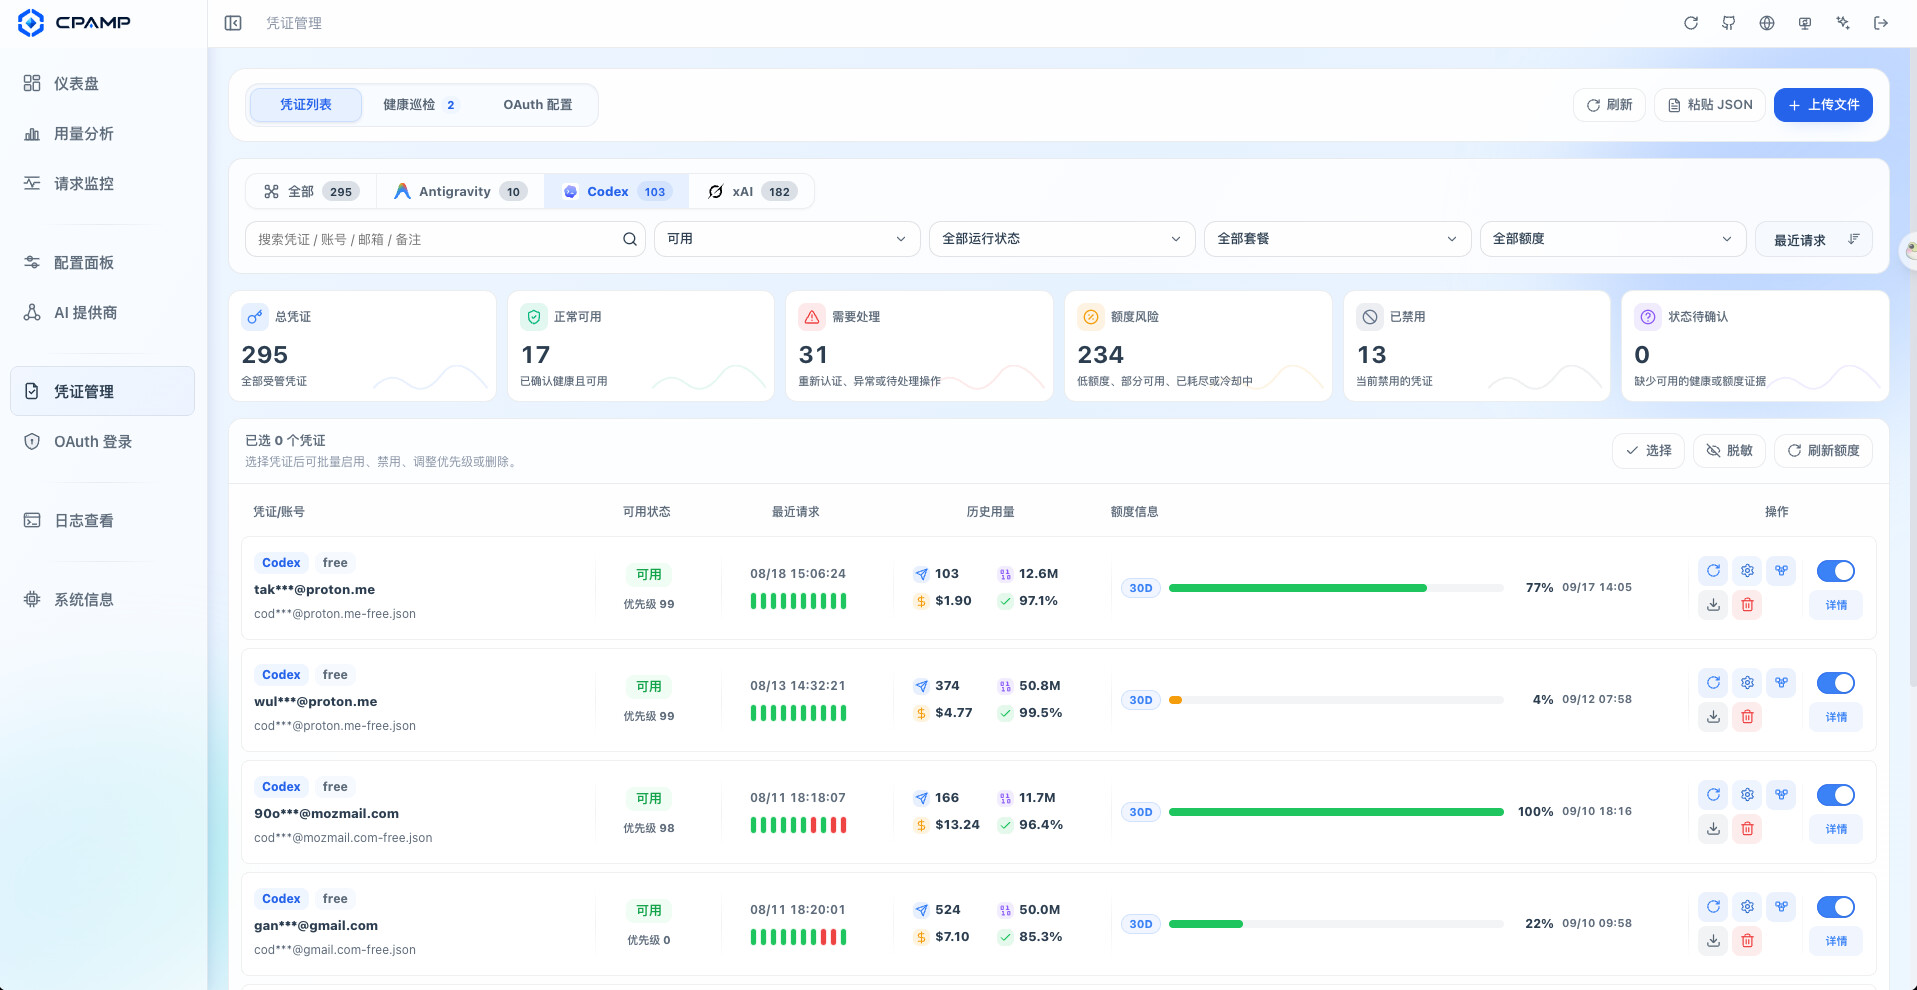Open the language globe icon
Image resolution: width=1917 pixels, height=990 pixels.
1767,23
